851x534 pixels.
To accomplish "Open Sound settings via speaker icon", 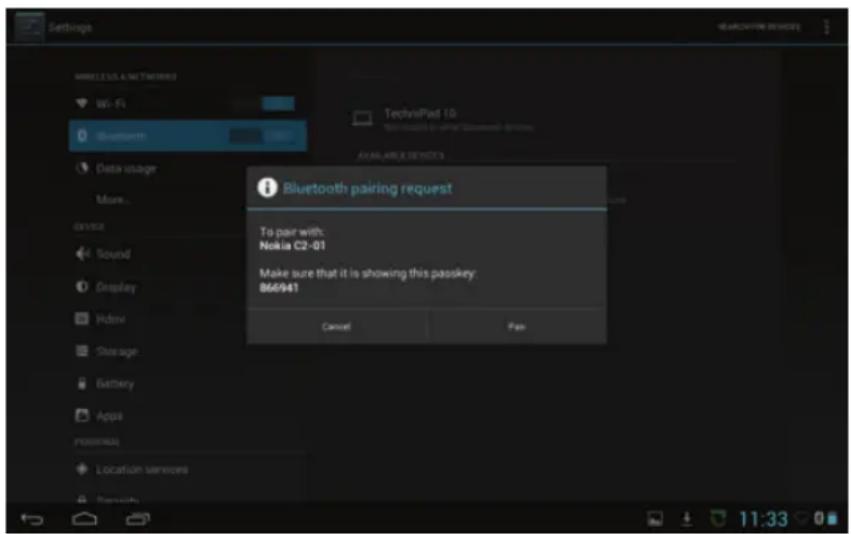I will (x=82, y=253).
